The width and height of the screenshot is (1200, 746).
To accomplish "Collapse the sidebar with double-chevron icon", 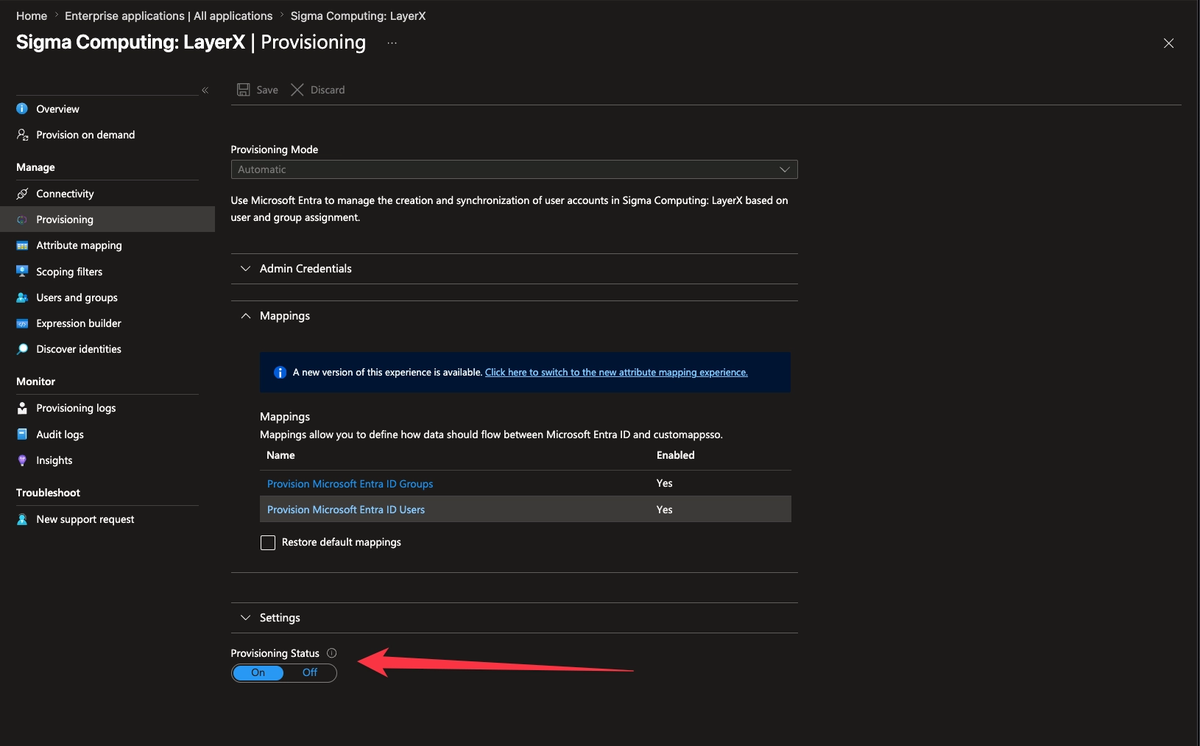I will (205, 90).
